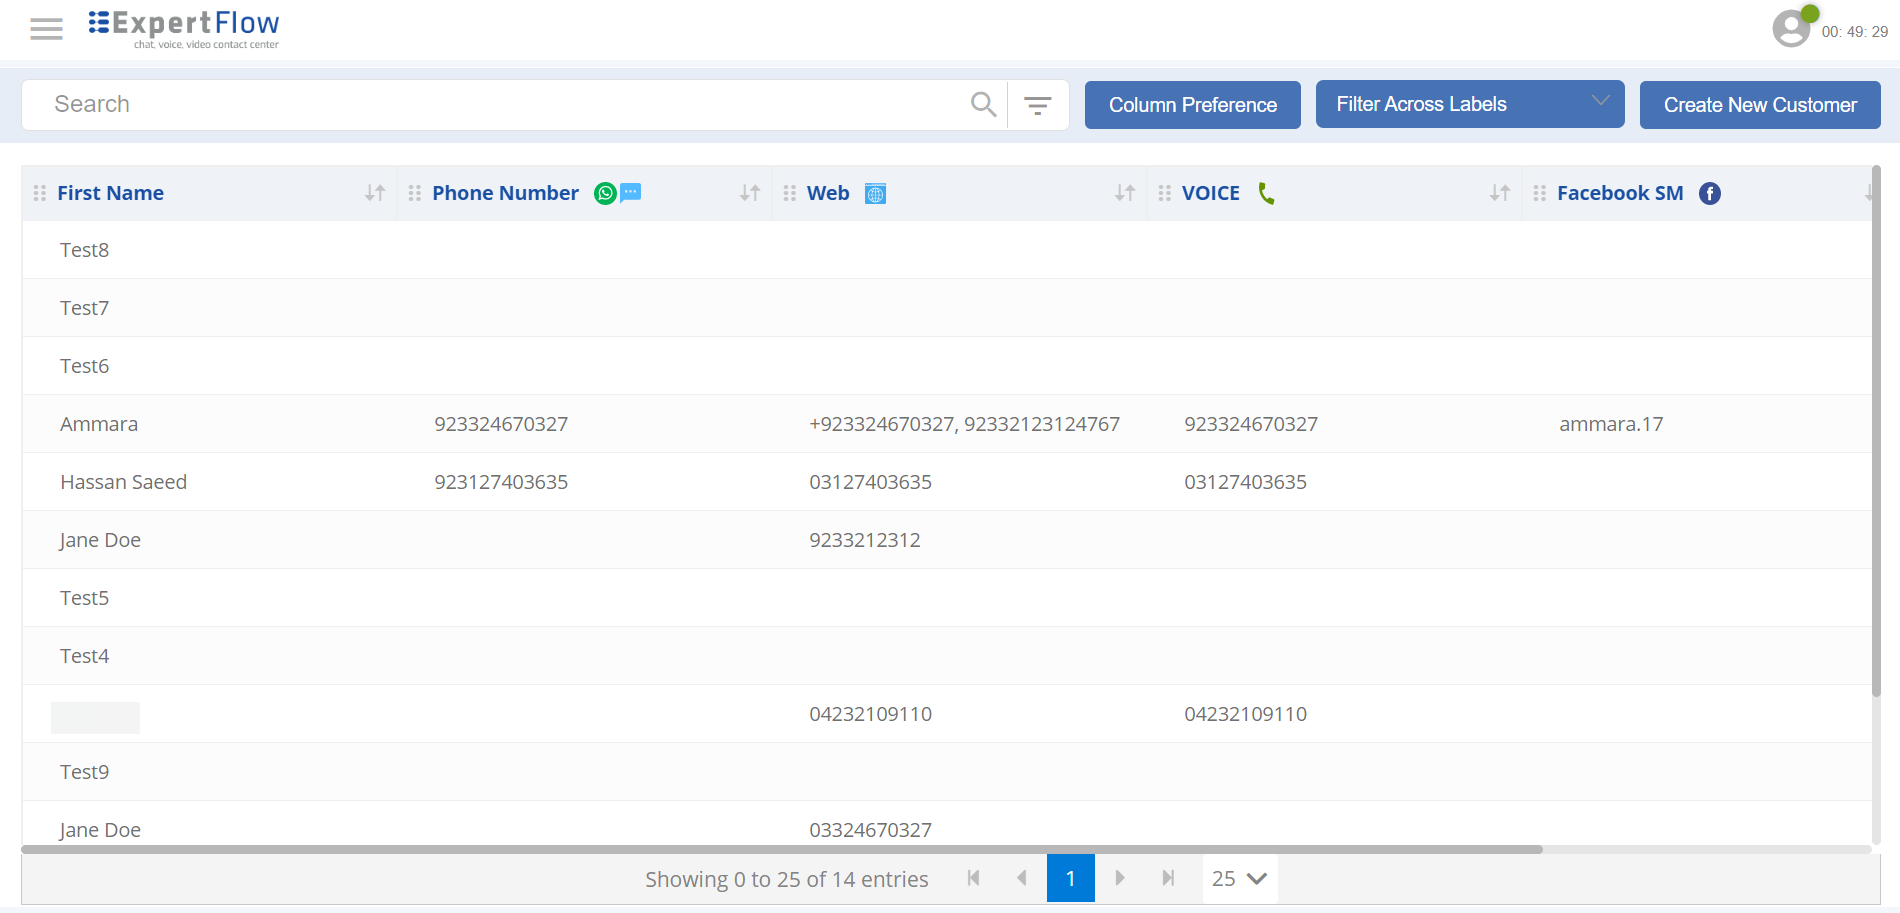This screenshot has height=913, width=1900.
Task: Sort the Web column
Action: (x=1125, y=193)
